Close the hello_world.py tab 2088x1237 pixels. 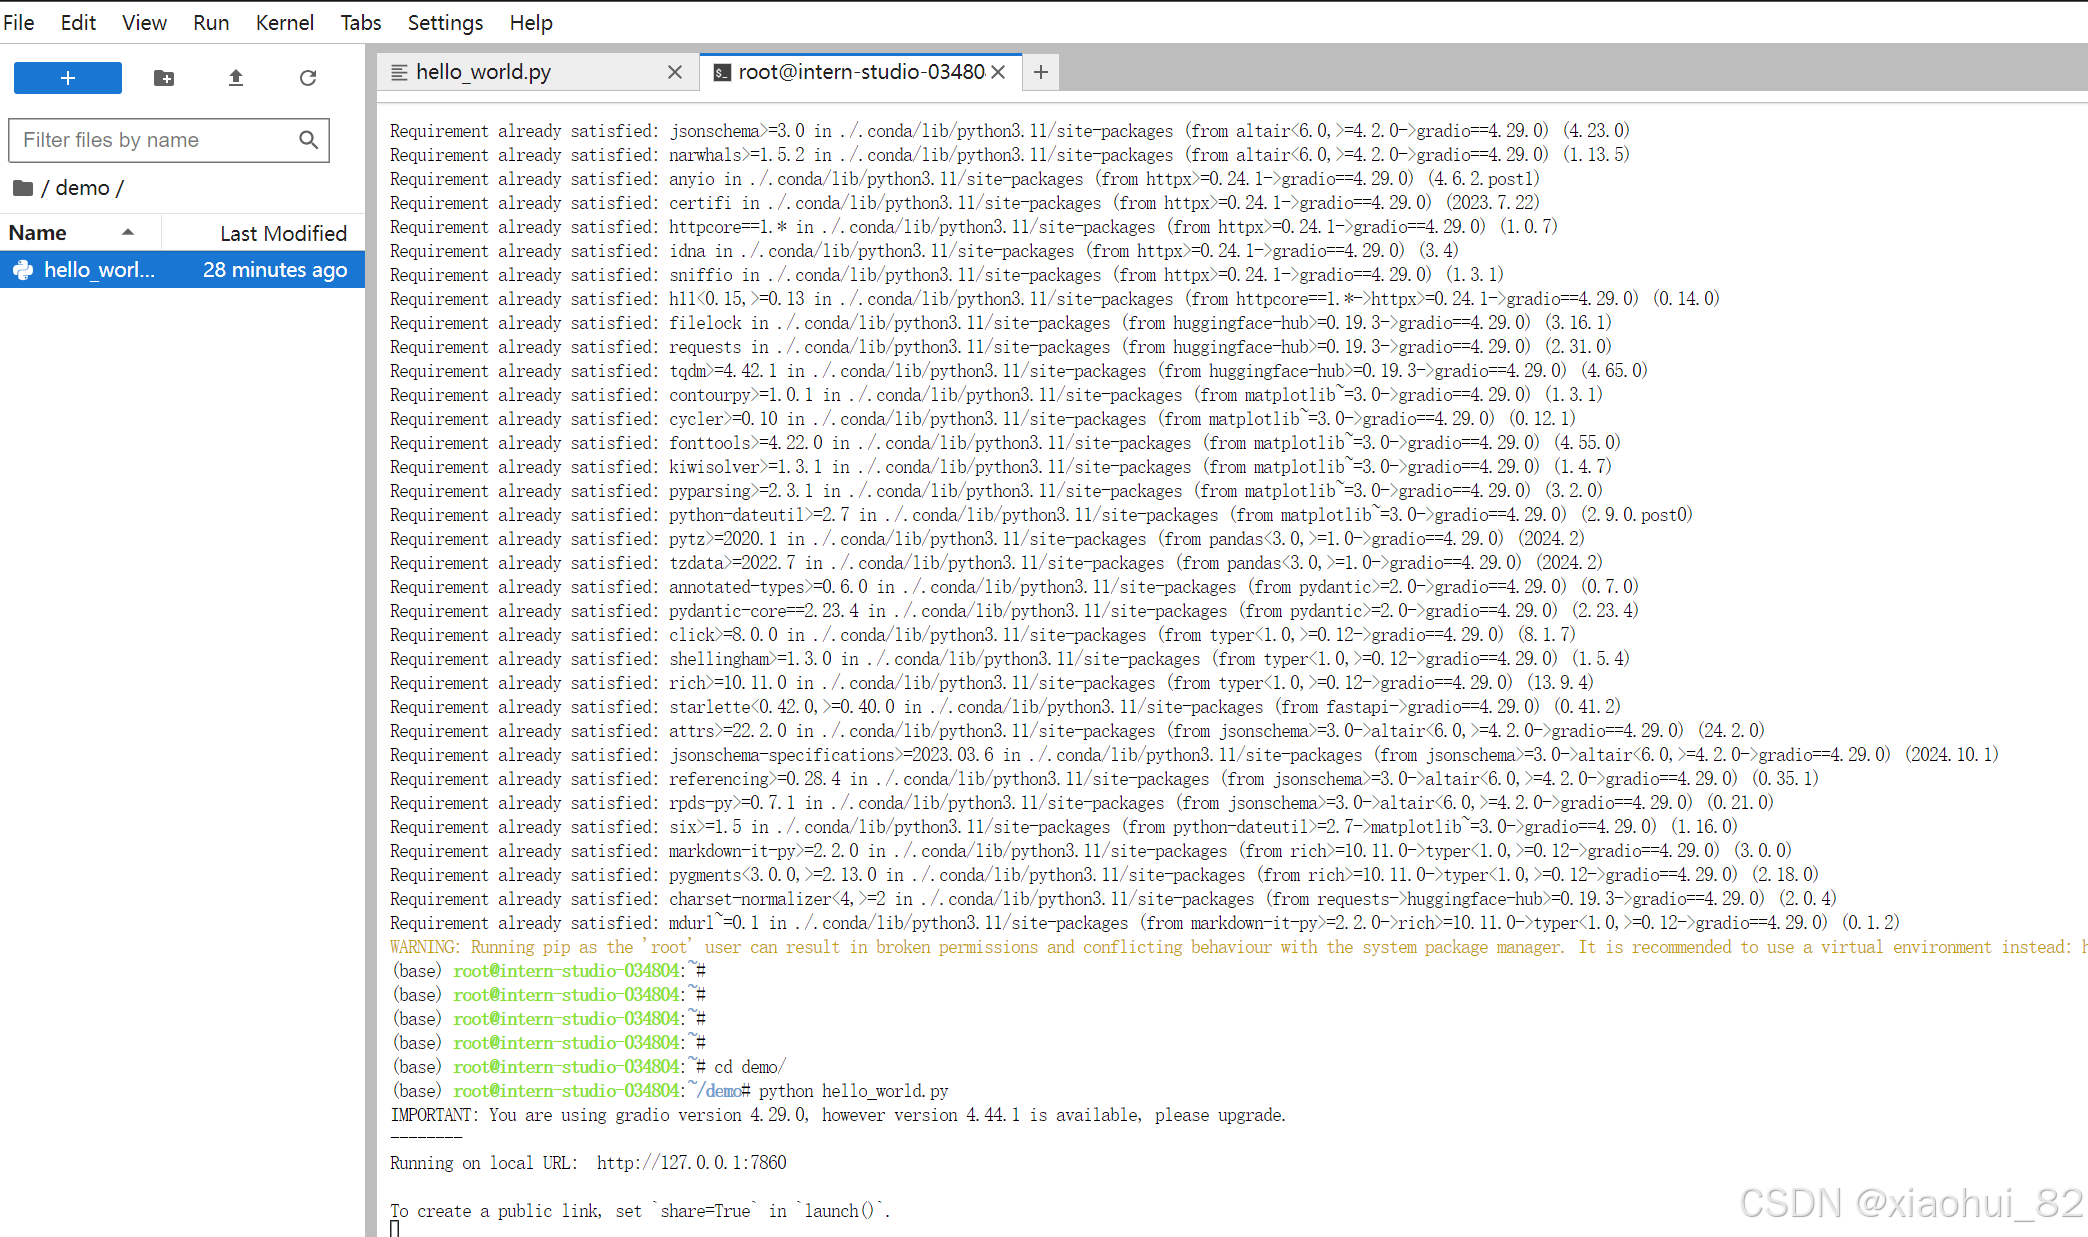675,72
